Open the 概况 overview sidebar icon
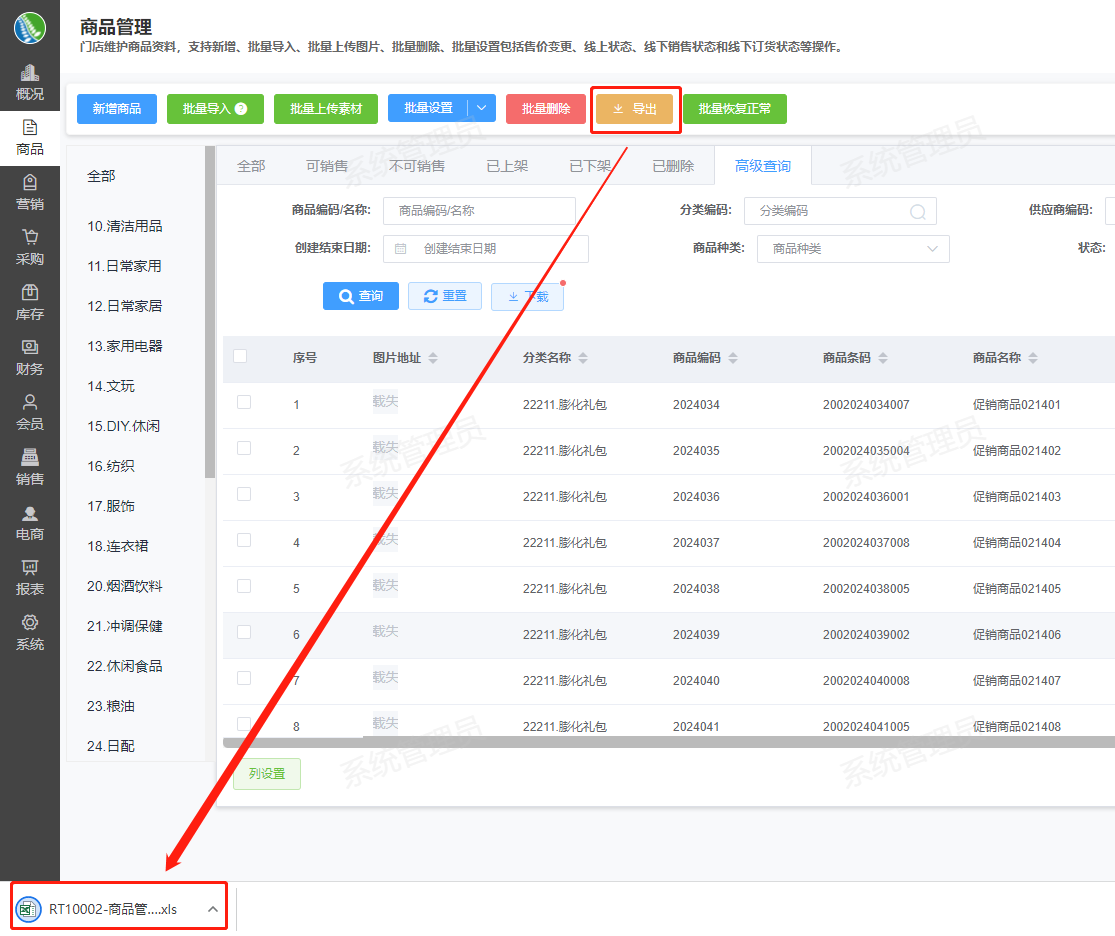 coord(30,73)
